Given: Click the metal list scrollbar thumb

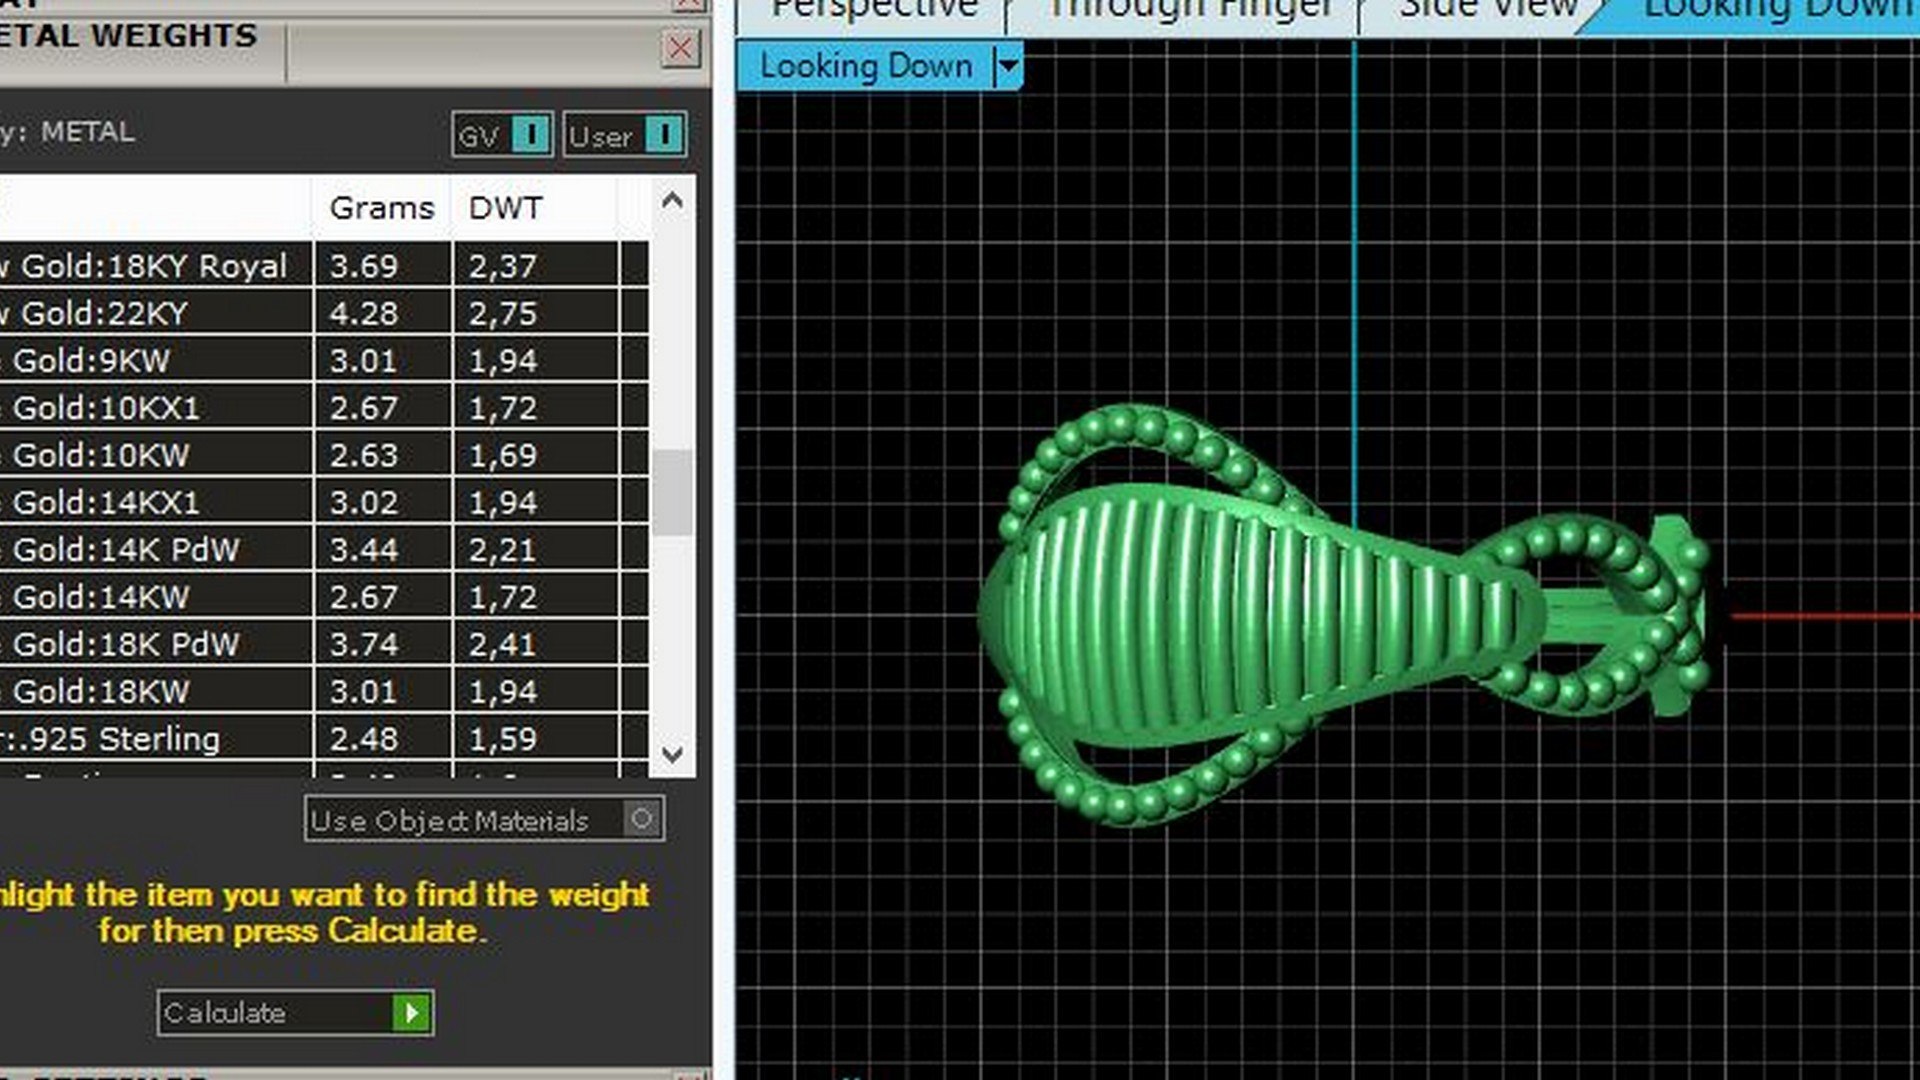Looking at the screenshot, I should pyautogui.click(x=673, y=492).
